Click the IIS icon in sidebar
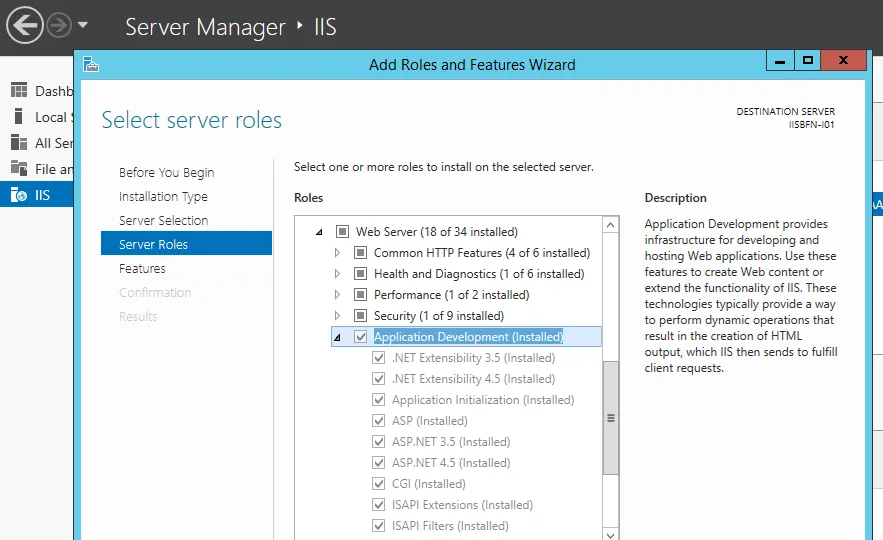 [19, 195]
